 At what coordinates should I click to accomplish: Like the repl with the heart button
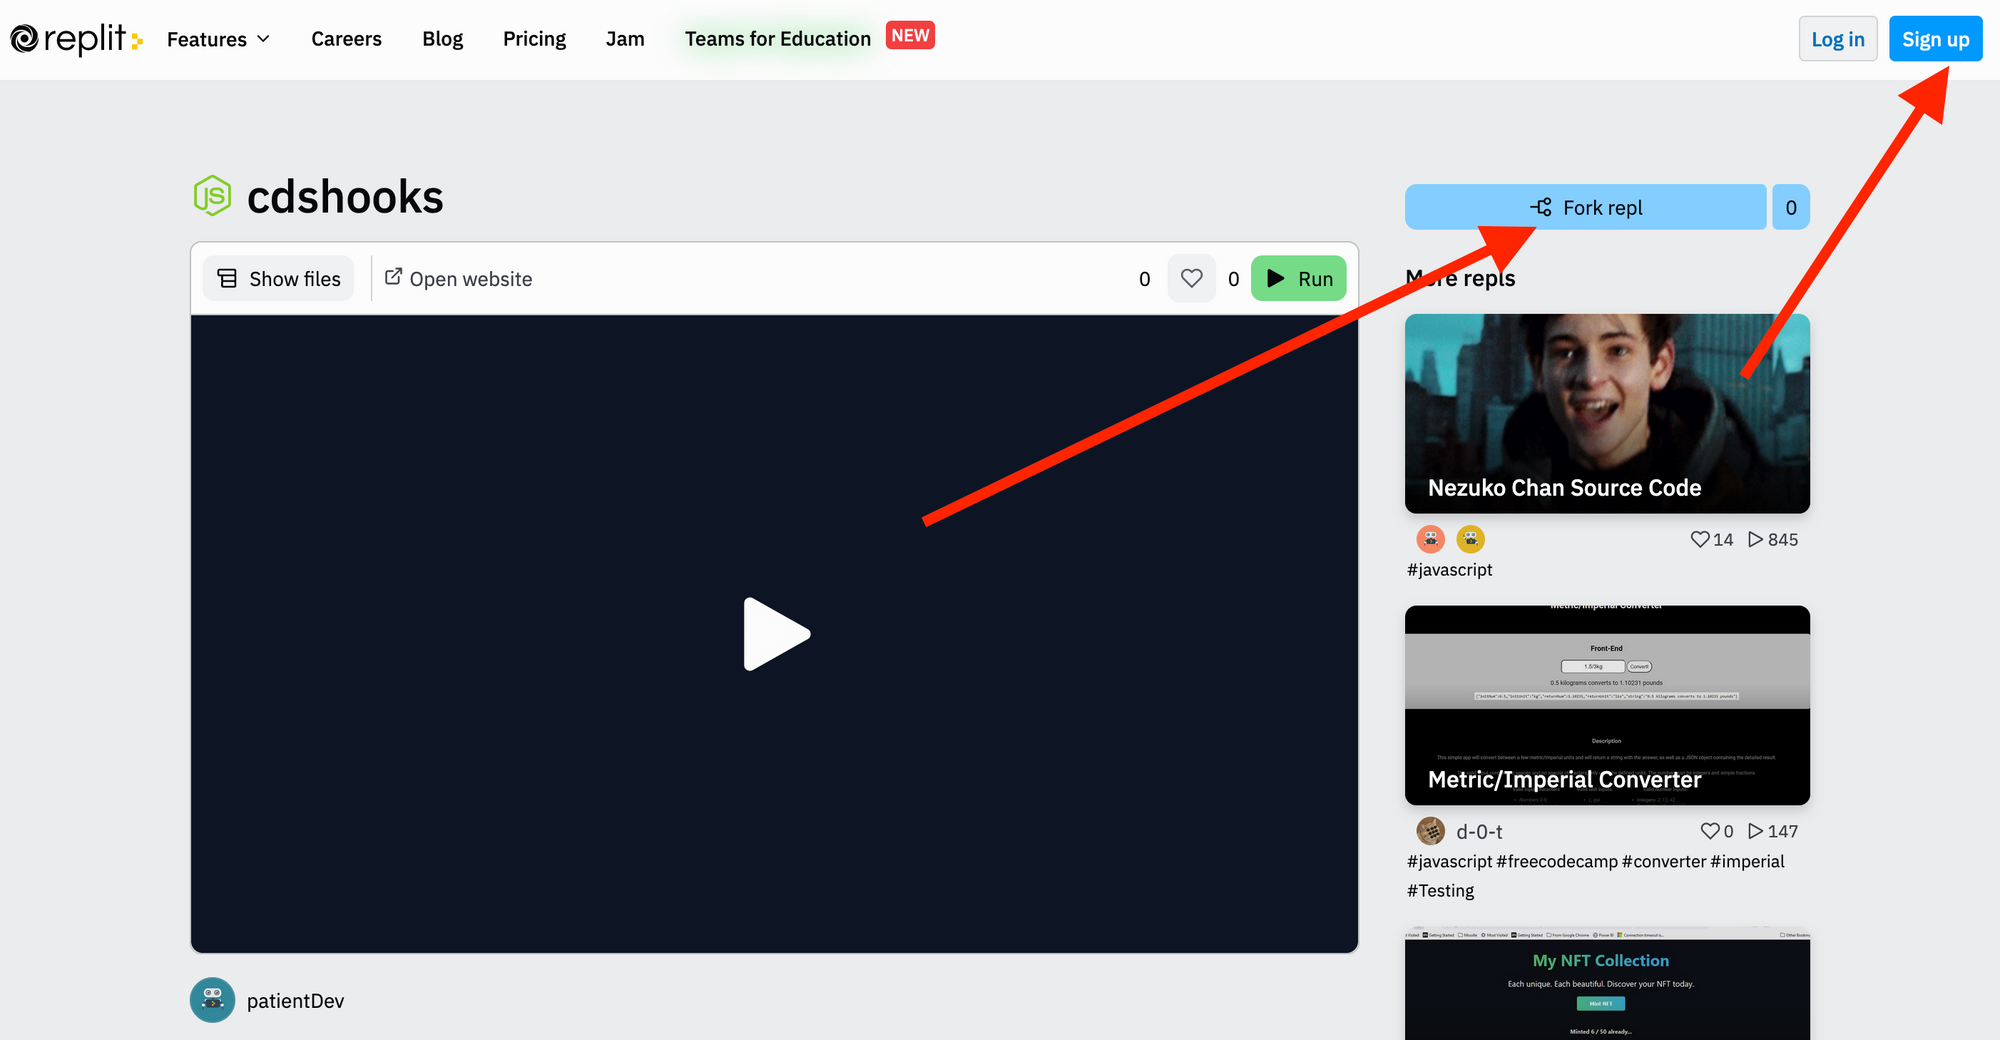(1191, 278)
